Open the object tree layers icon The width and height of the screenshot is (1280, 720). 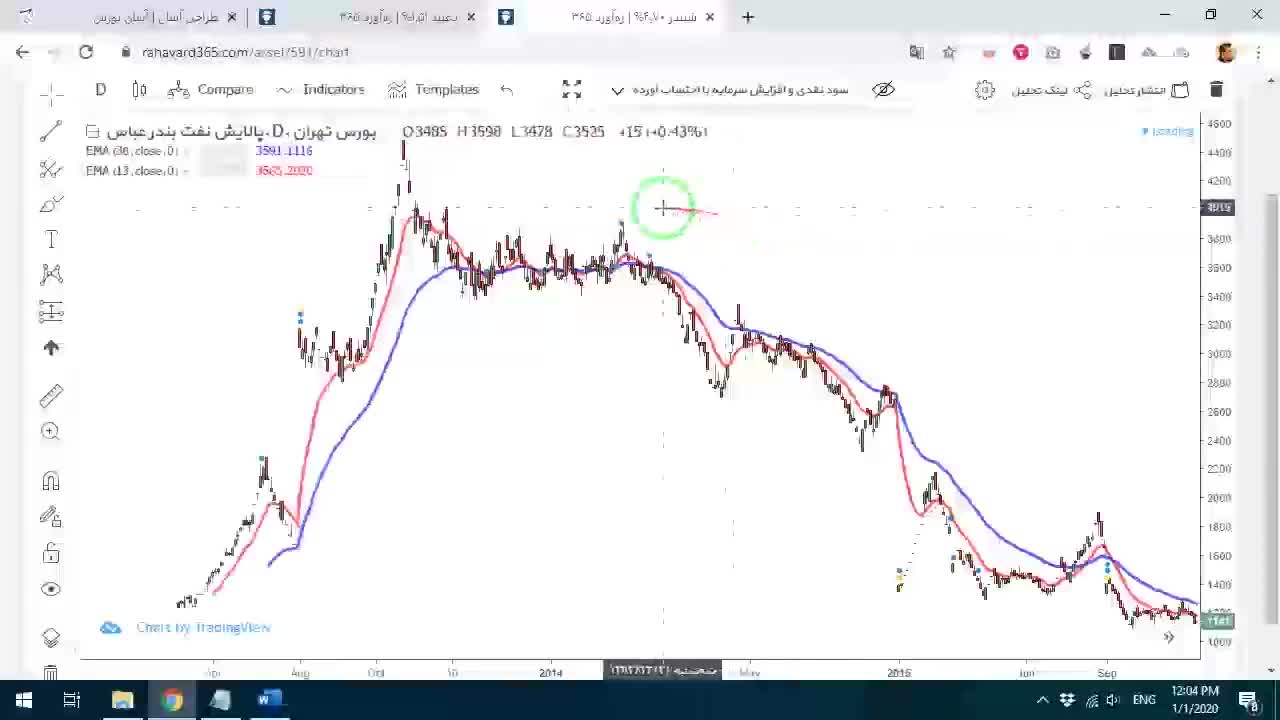click(x=51, y=637)
